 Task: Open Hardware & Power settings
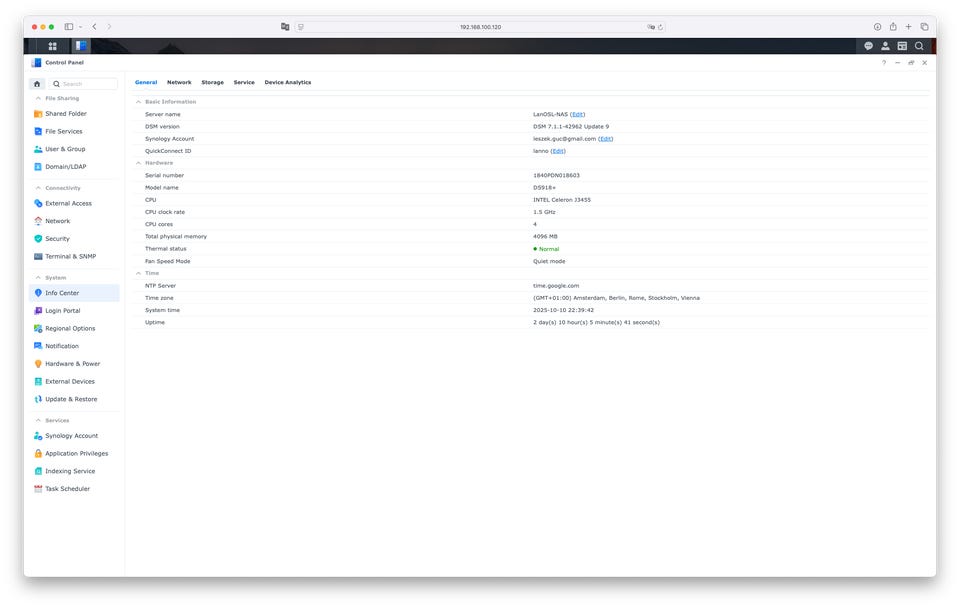(74, 364)
